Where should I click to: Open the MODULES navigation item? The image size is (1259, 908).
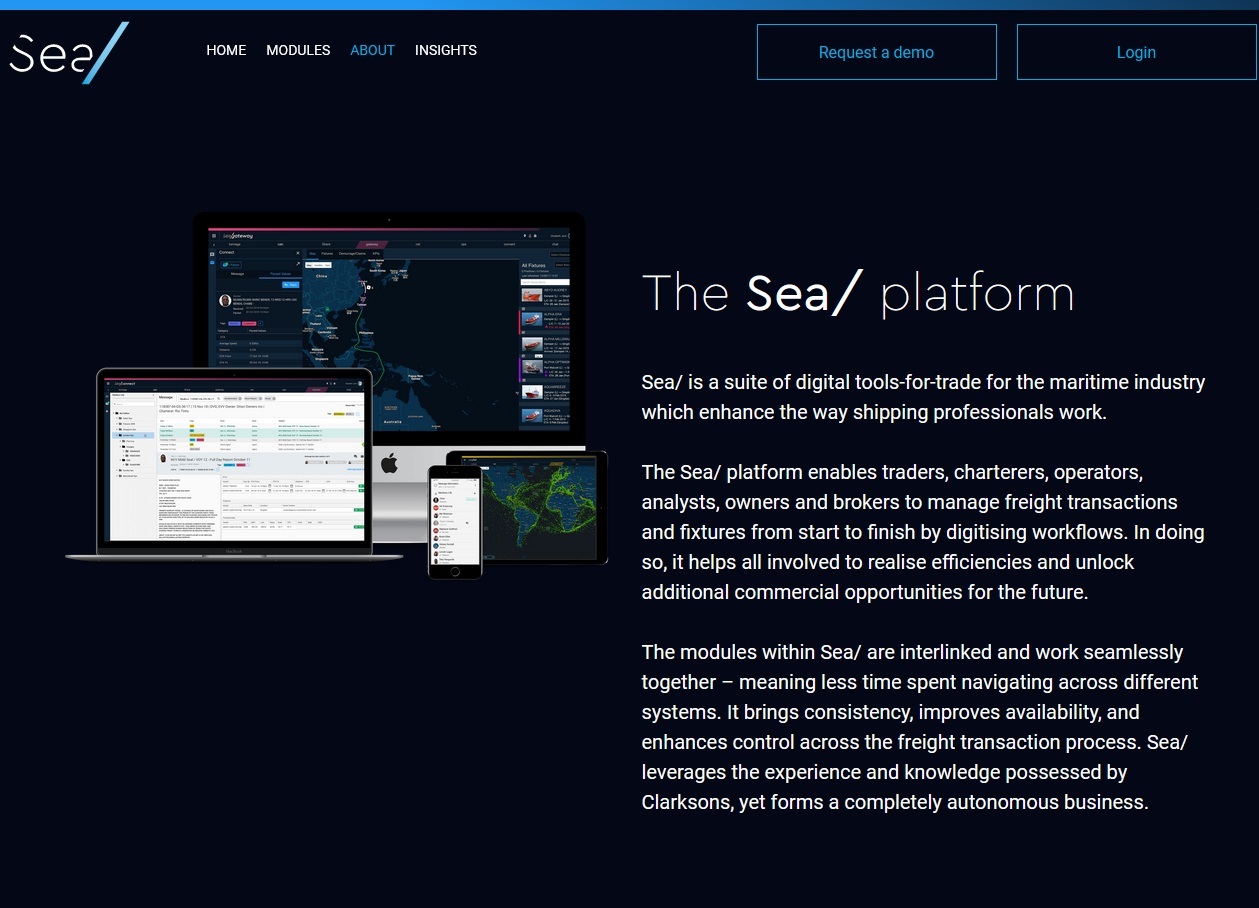pos(298,50)
